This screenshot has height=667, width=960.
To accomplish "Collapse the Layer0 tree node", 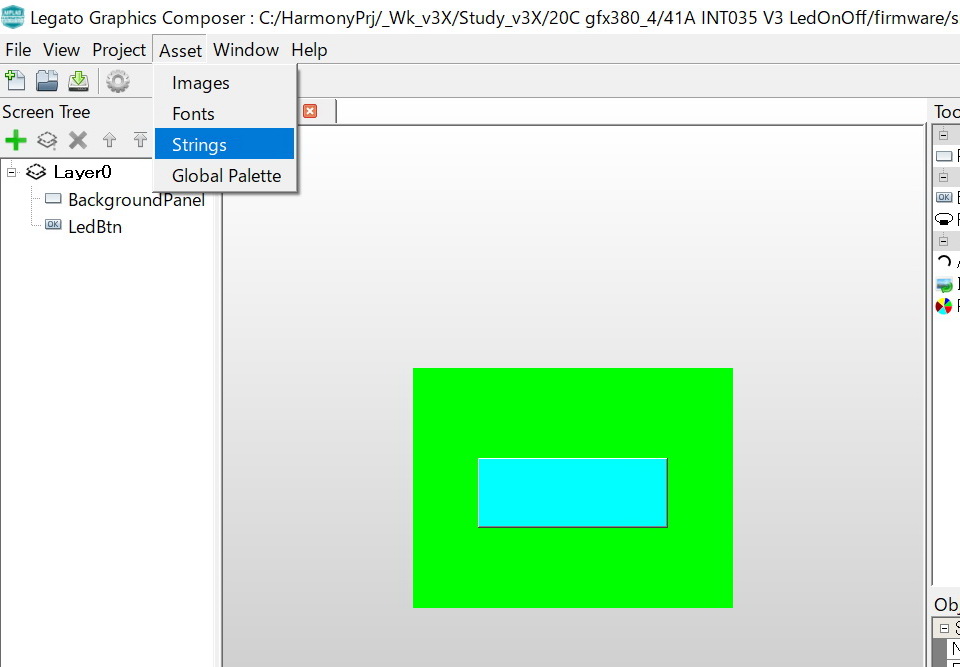I will tap(12, 172).
